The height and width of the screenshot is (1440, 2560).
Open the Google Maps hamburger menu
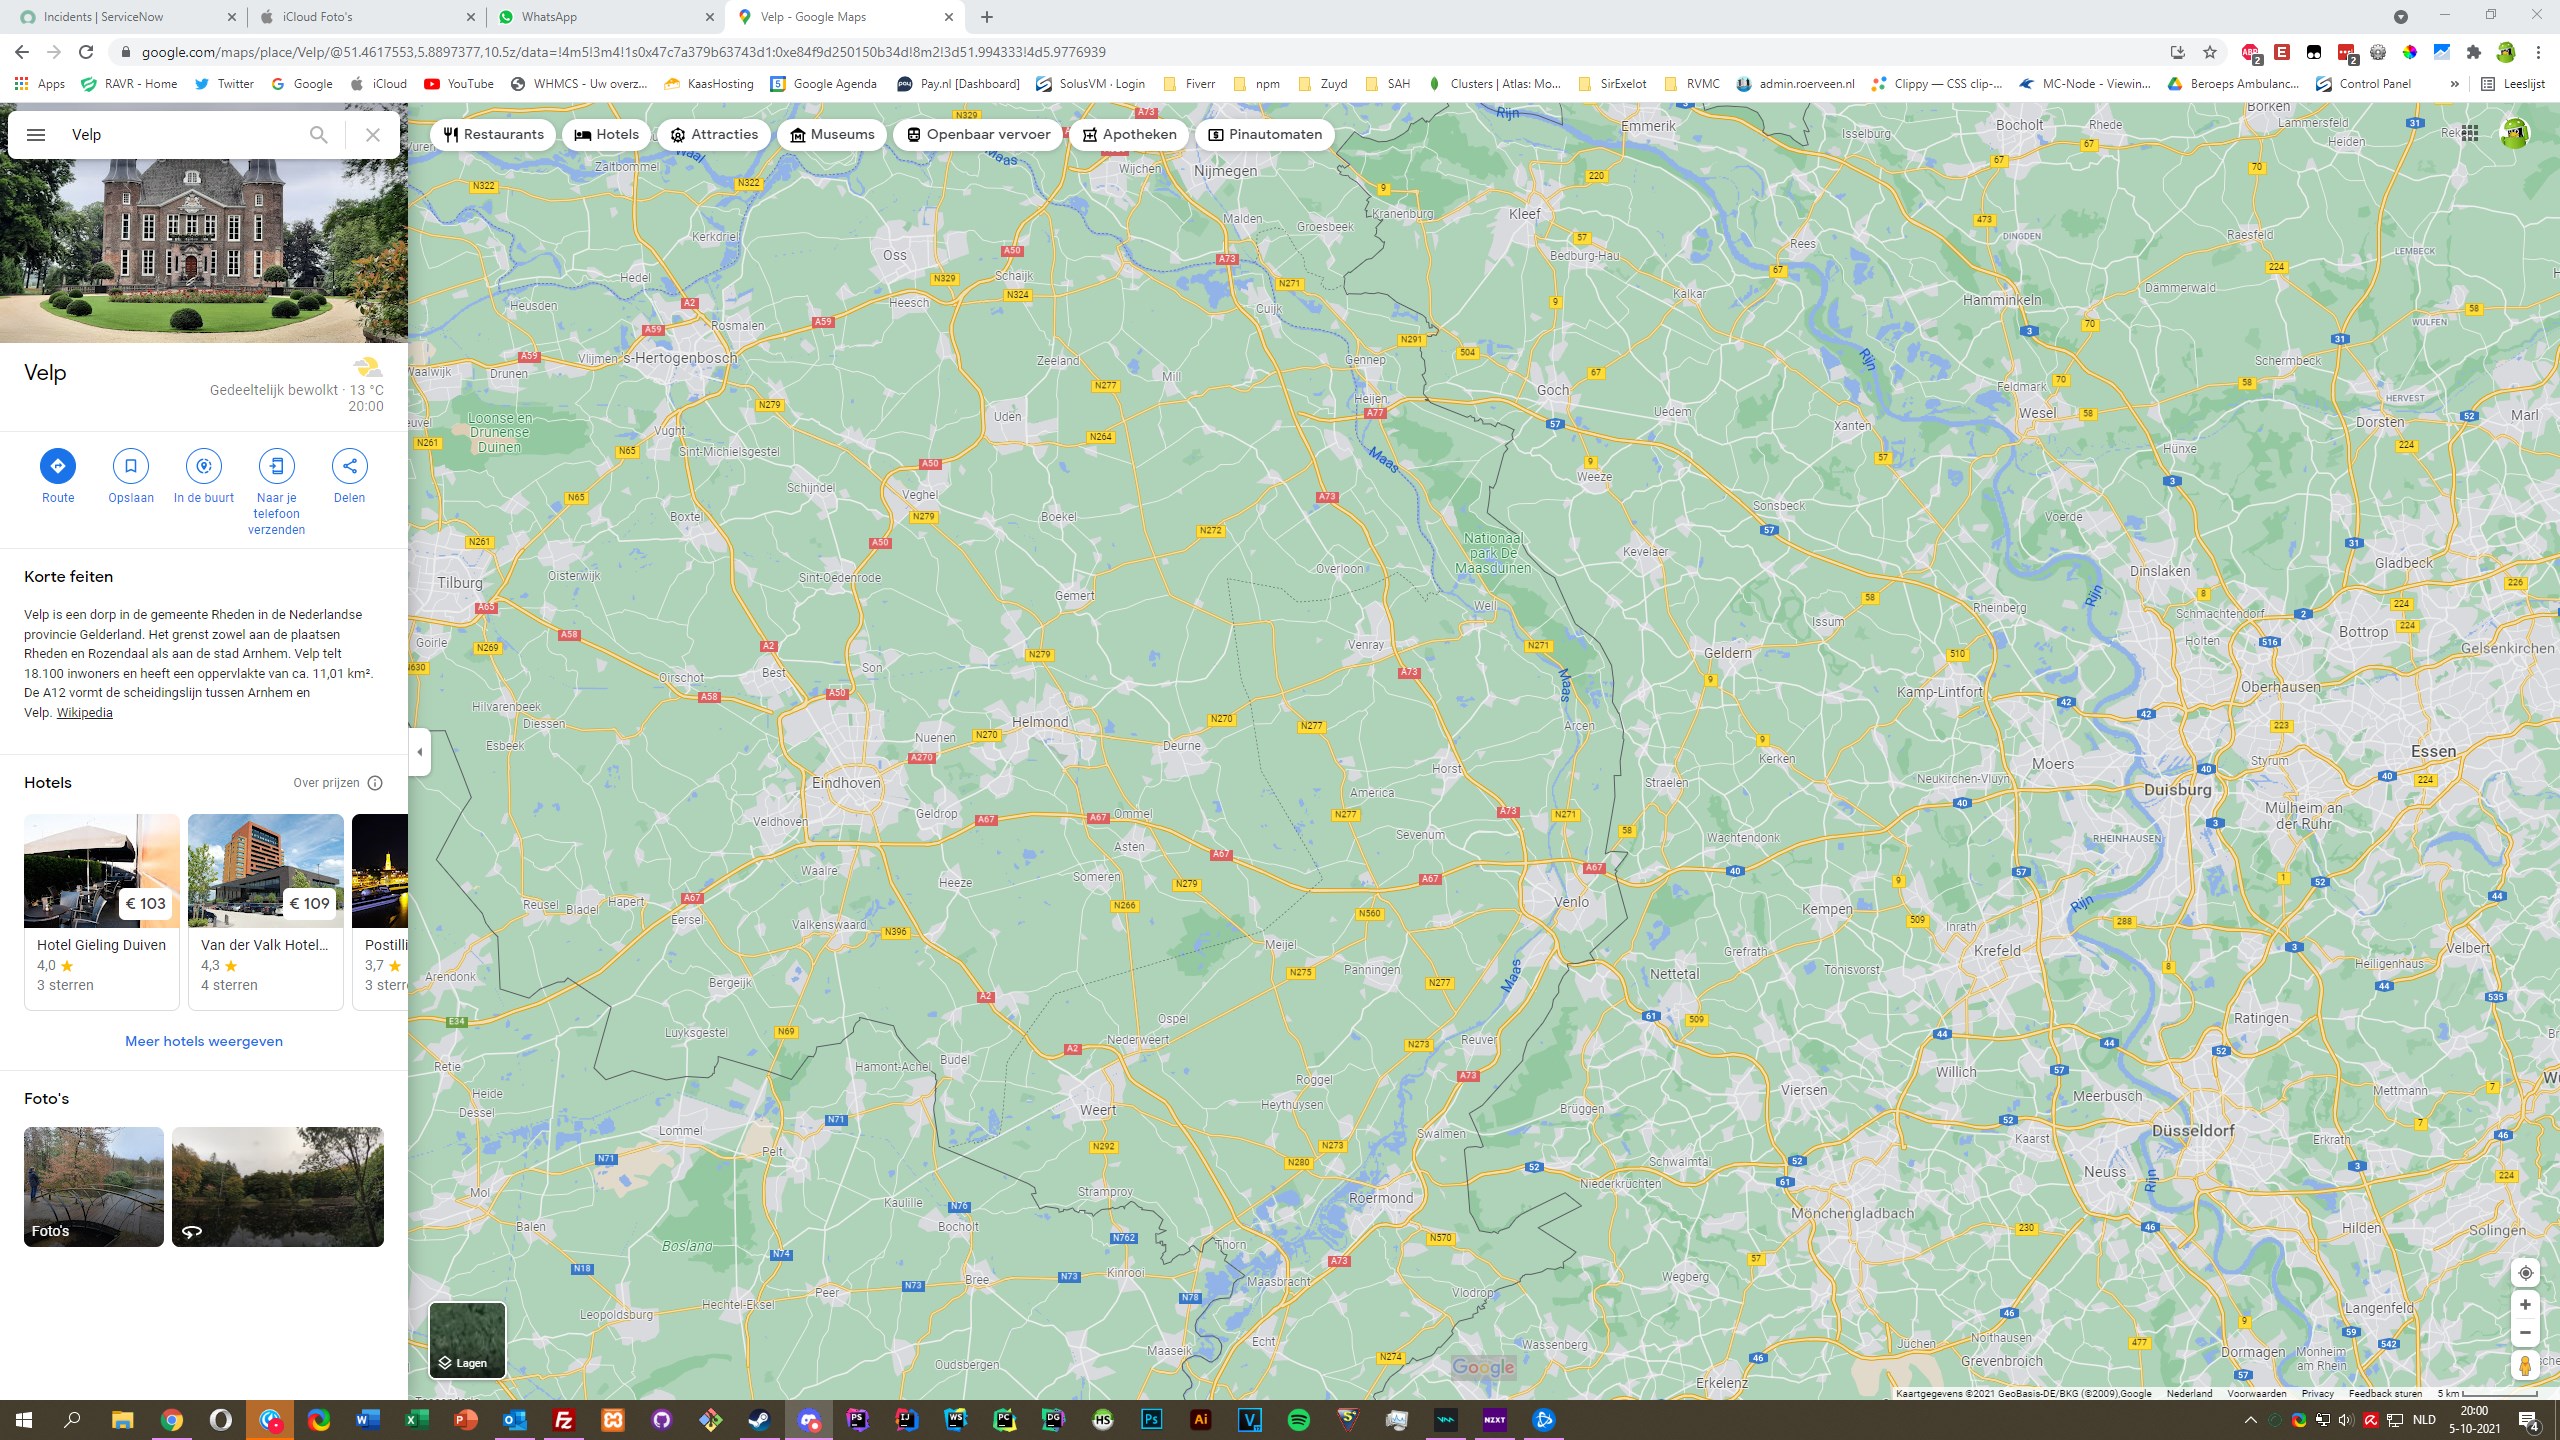pos(36,135)
